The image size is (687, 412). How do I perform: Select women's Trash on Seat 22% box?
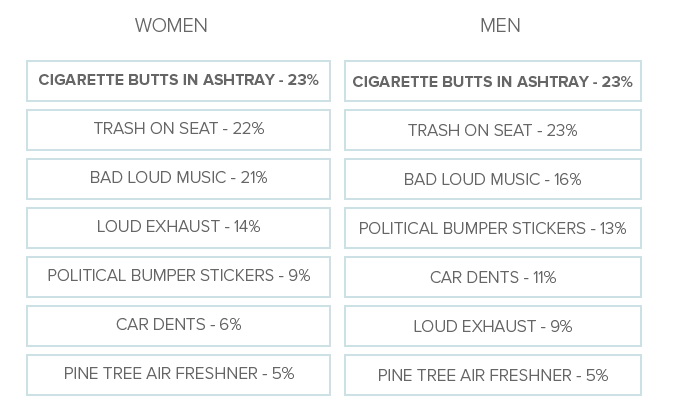(x=178, y=129)
